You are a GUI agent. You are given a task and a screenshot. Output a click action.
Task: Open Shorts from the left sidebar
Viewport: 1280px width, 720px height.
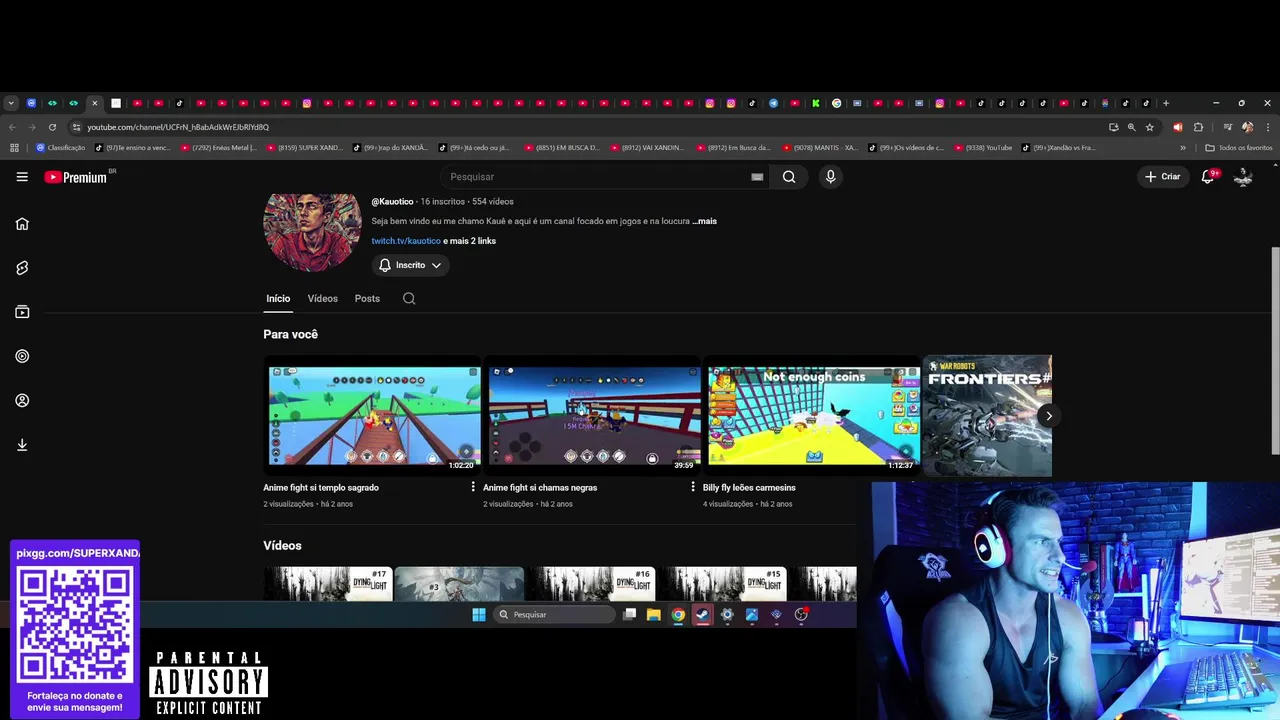tap(22, 268)
